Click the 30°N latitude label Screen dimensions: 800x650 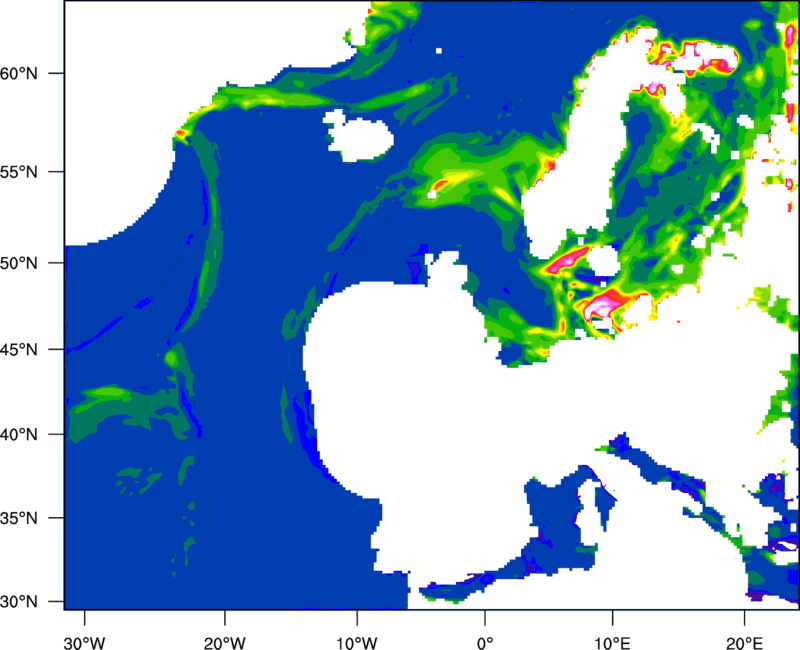click(19, 602)
